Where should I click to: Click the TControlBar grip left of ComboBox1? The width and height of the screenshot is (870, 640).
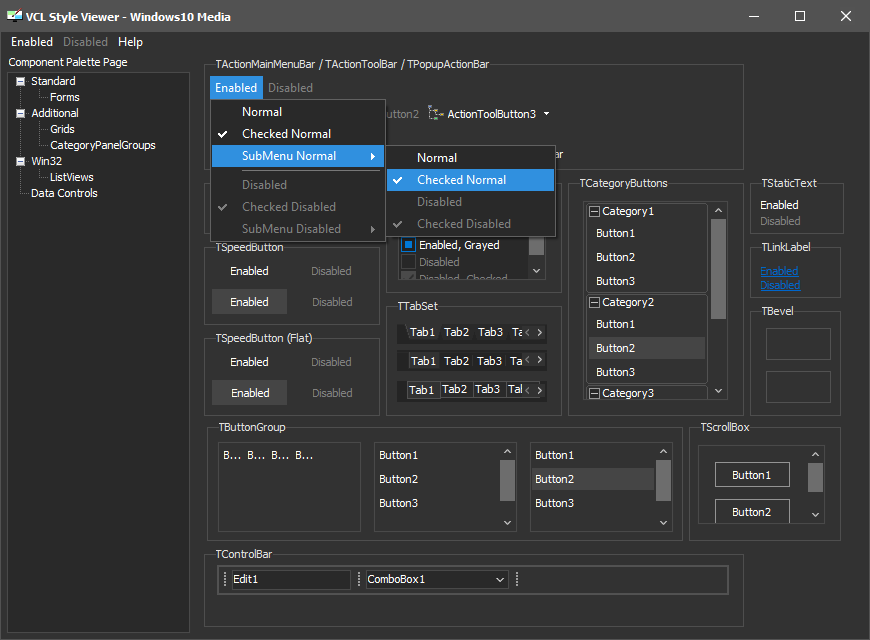click(x=359, y=579)
